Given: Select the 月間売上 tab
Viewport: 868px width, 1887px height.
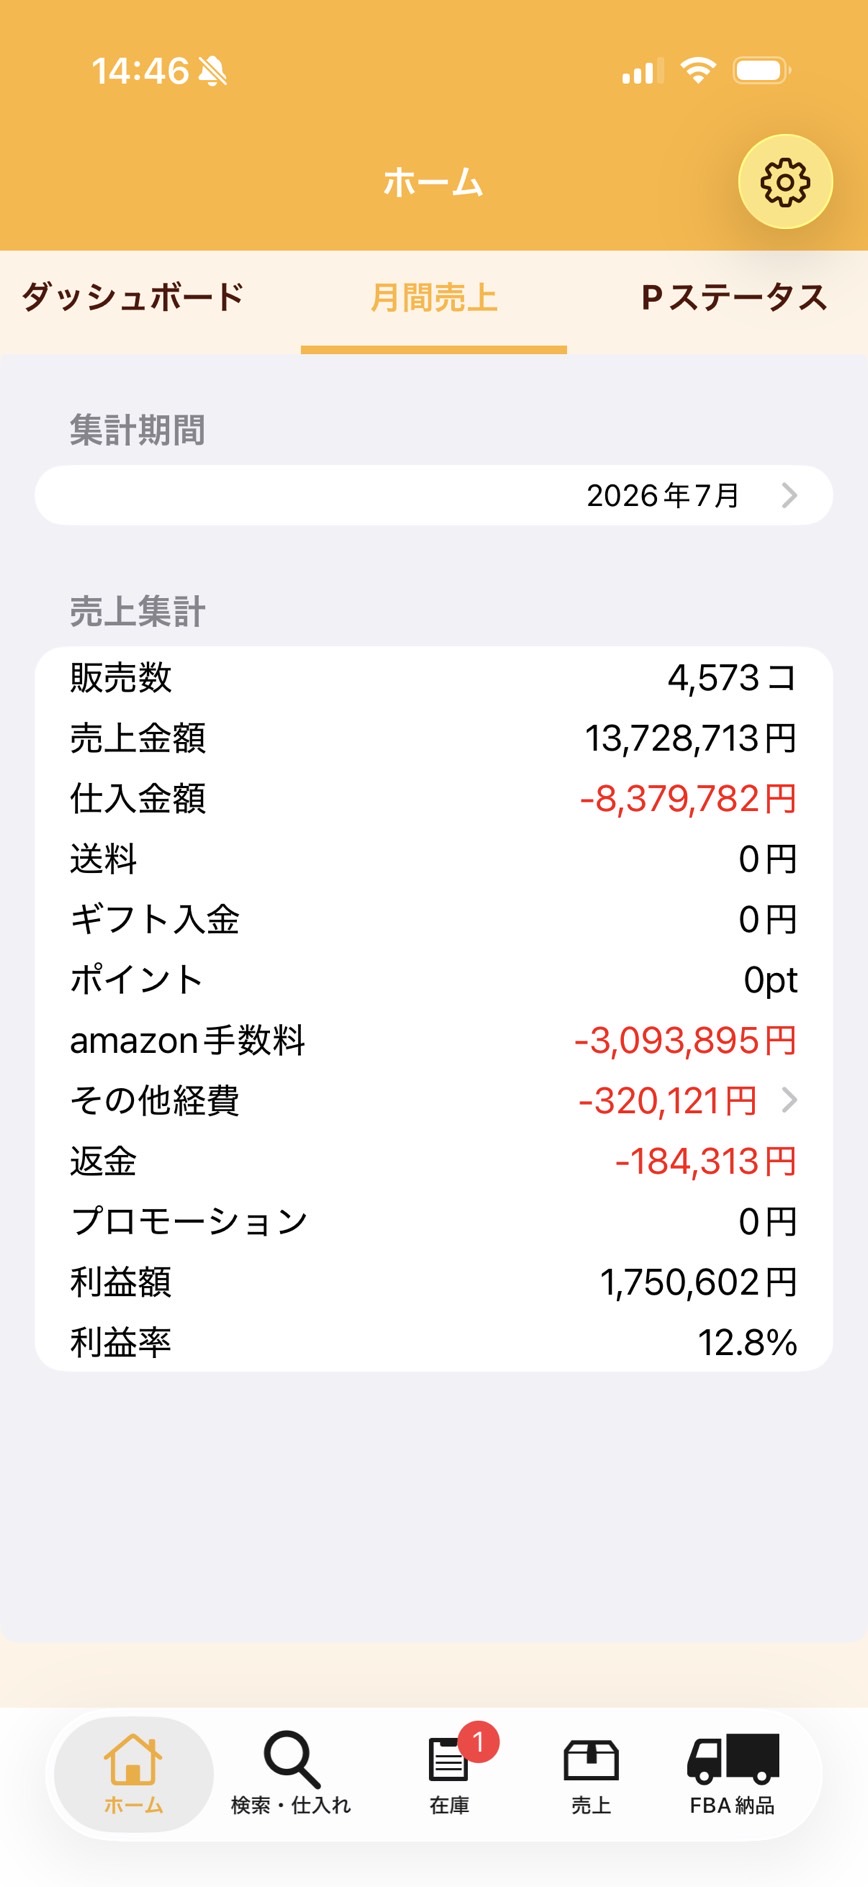Looking at the screenshot, I should pyautogui.click(x=434, y=298).
